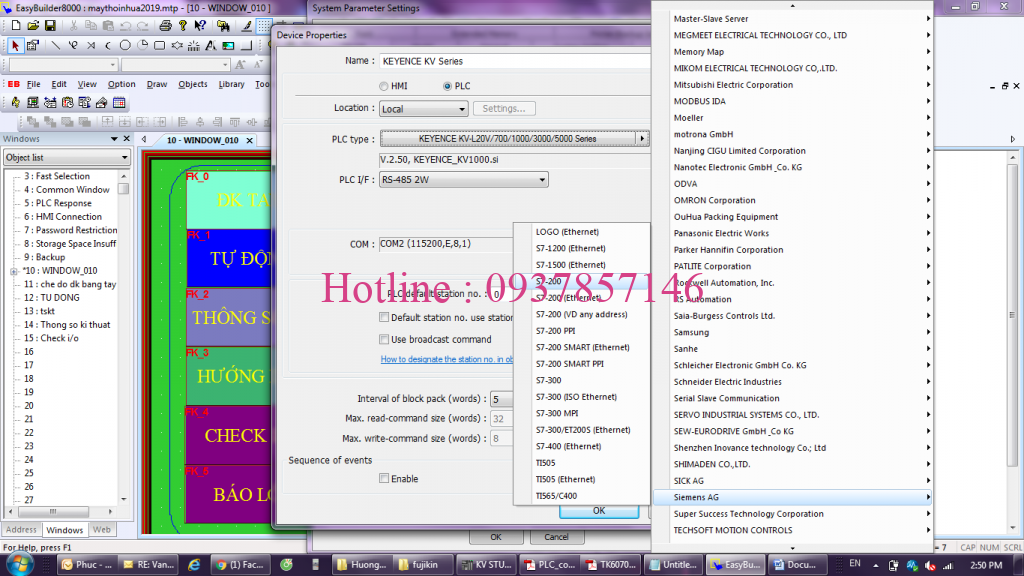Expand the WINDOW_010 tree node
Viewport: 1024px width, 576px height.
pyautogui.click(x=14, y=271)
